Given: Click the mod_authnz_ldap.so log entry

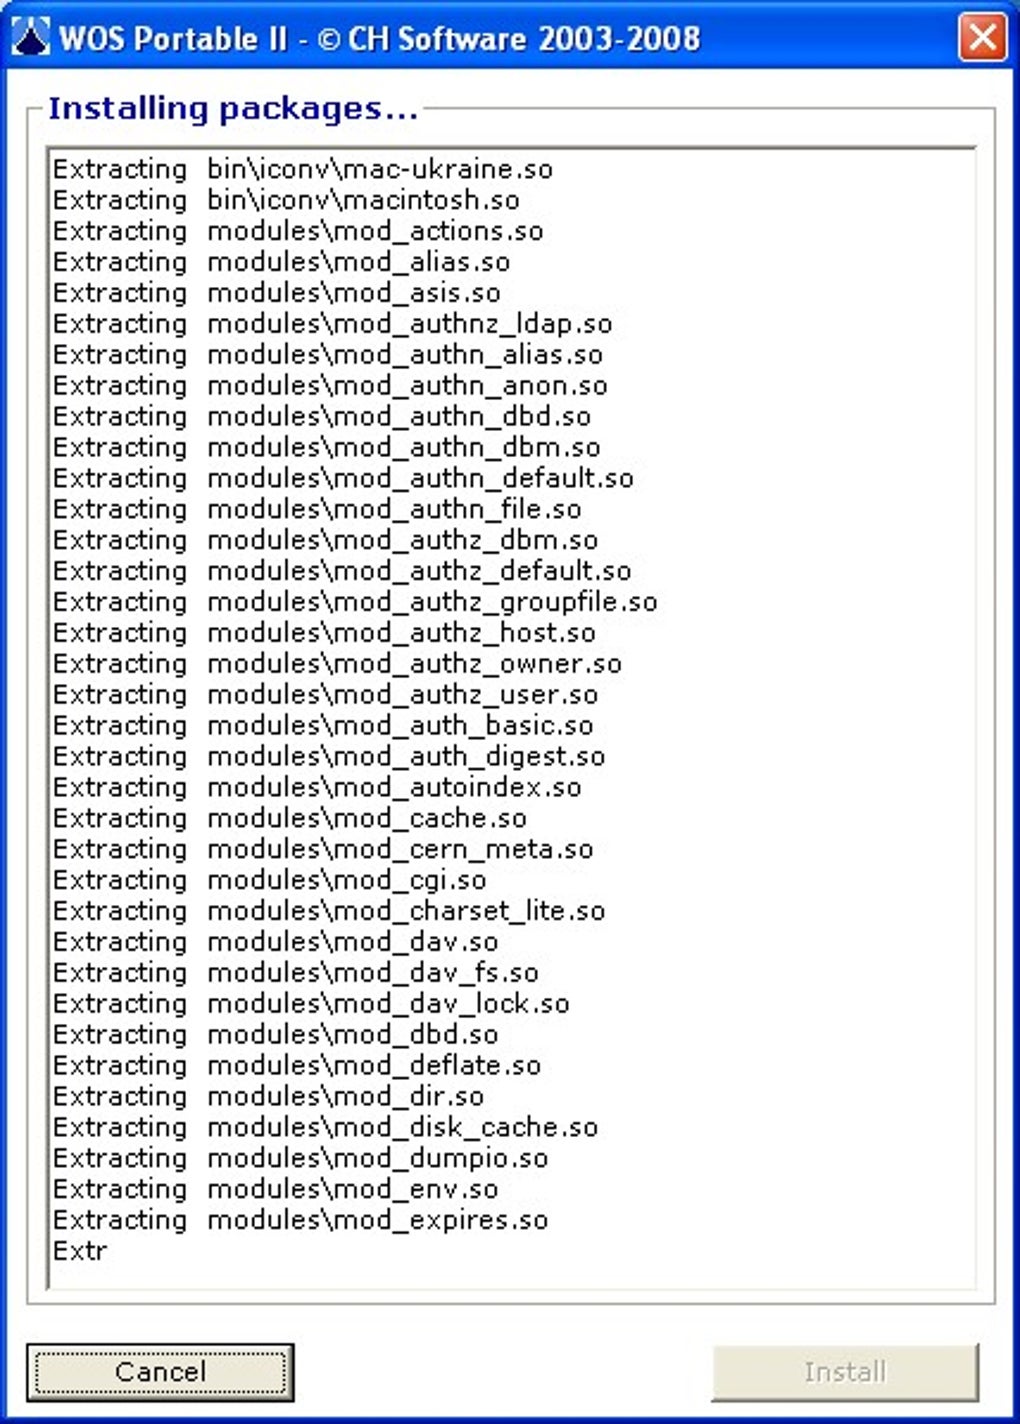Looking at the screenshot, I should 332,324.
